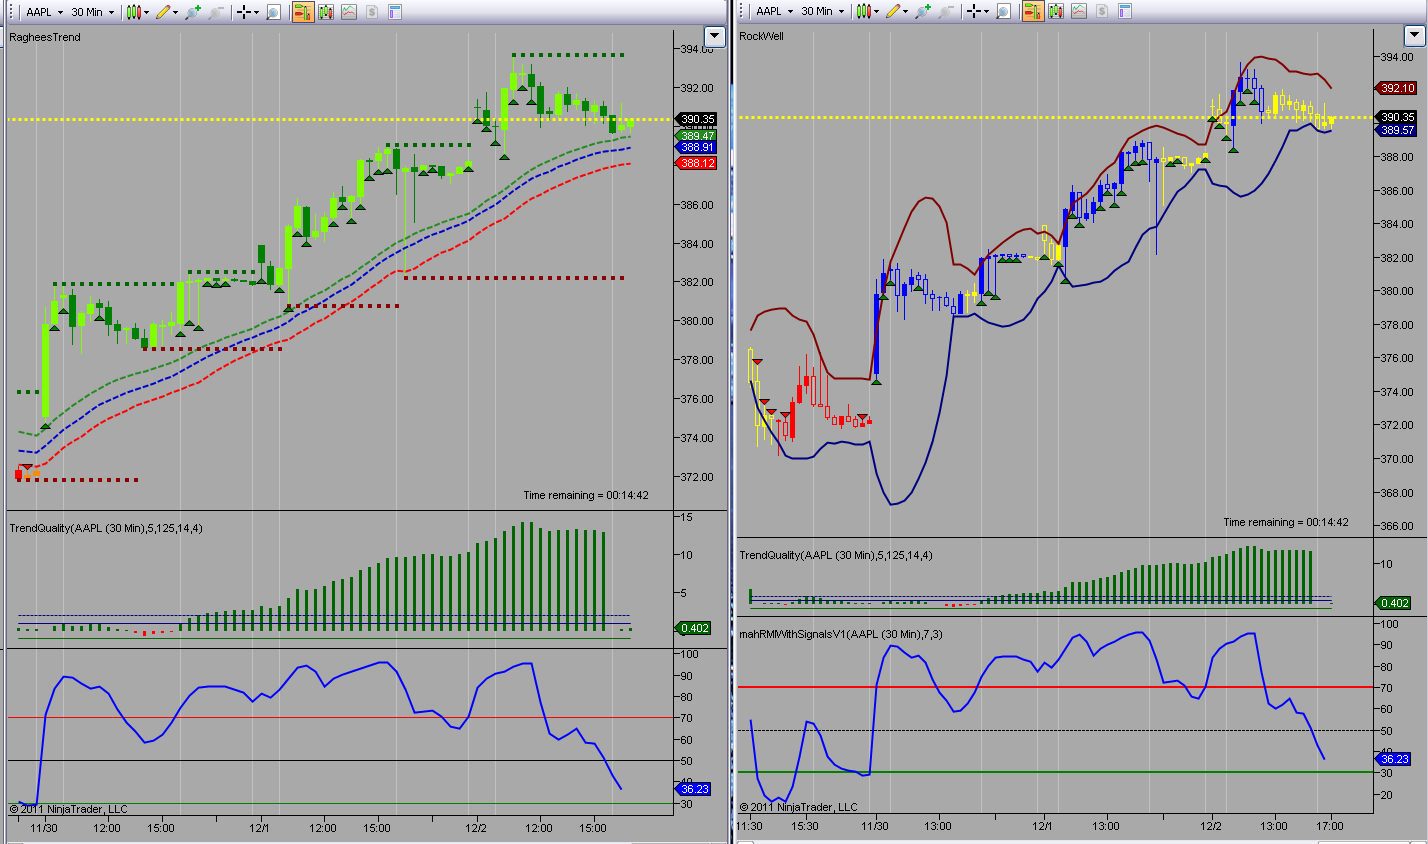Open the pencil drawing tools menu on RockWell chart

896,12
